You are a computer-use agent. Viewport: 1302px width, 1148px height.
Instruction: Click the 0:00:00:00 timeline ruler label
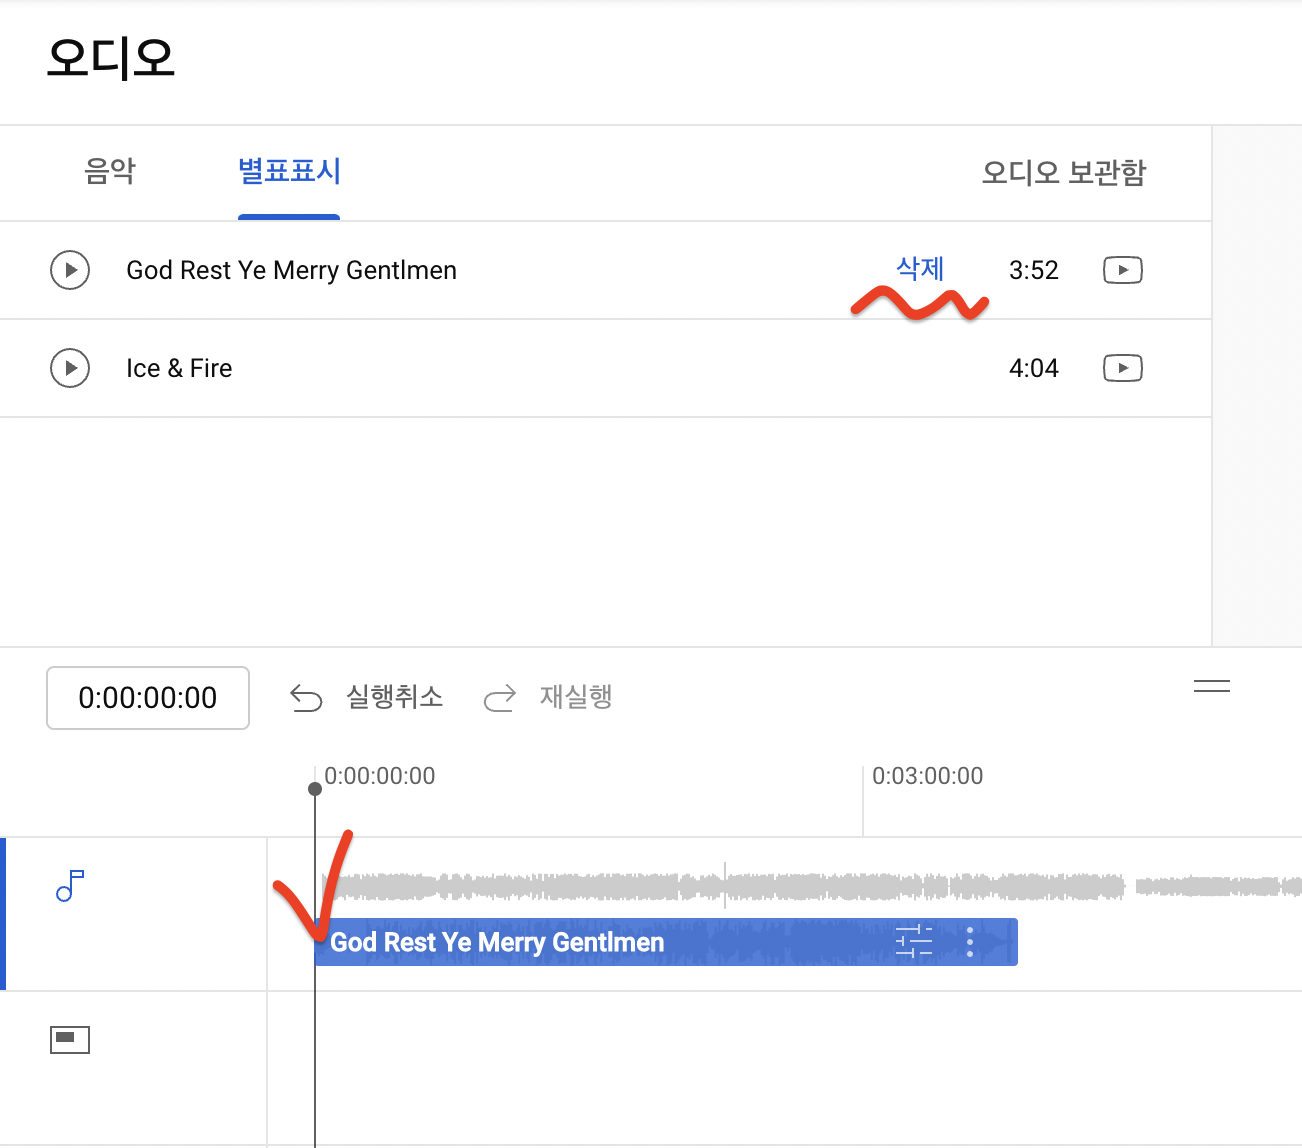380,776
